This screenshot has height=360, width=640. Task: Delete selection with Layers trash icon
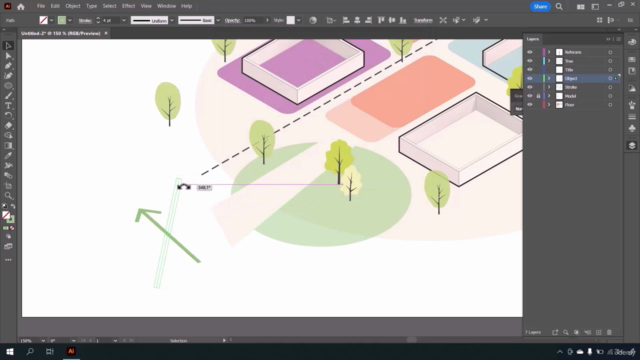(x=609, y=332)
